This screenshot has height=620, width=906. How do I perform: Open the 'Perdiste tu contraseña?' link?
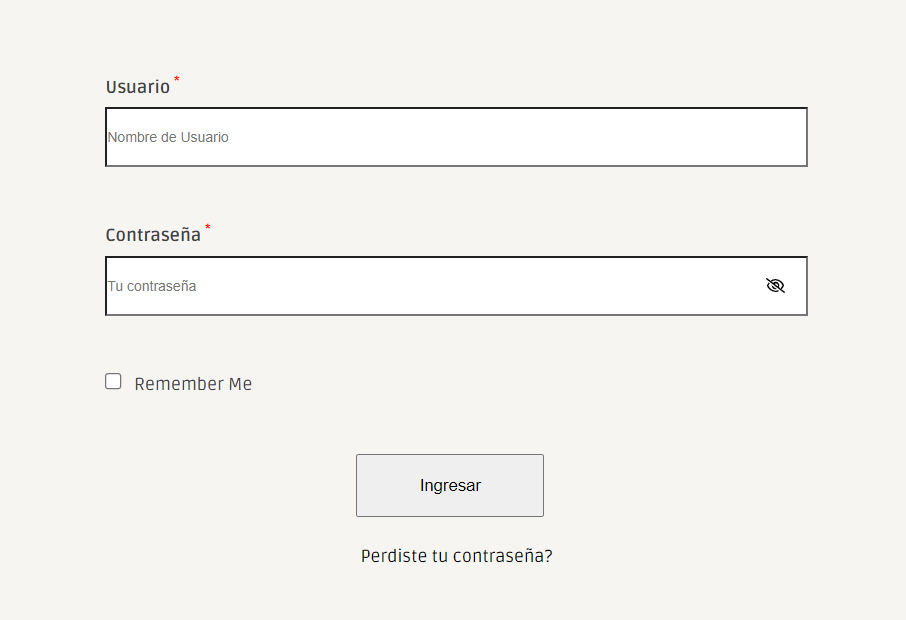pos(456,556)
